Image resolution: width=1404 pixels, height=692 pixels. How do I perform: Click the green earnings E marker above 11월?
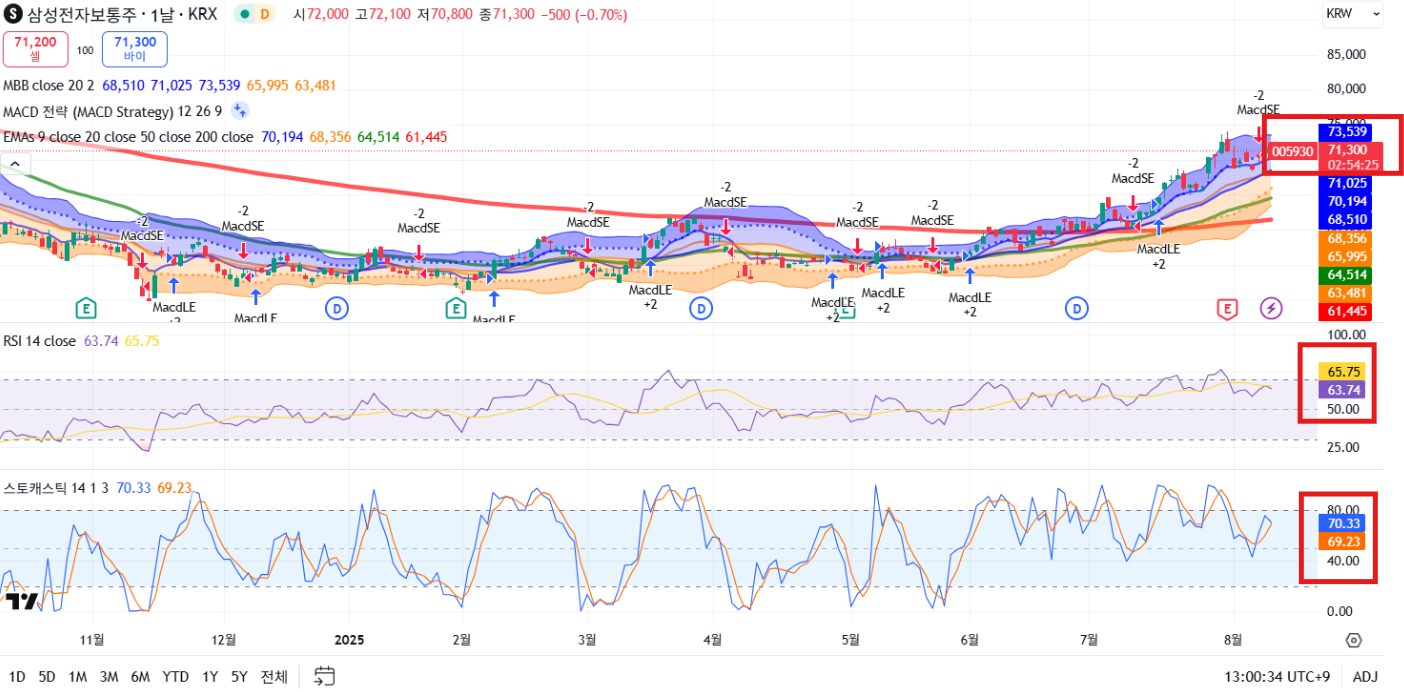click(86, 308)
